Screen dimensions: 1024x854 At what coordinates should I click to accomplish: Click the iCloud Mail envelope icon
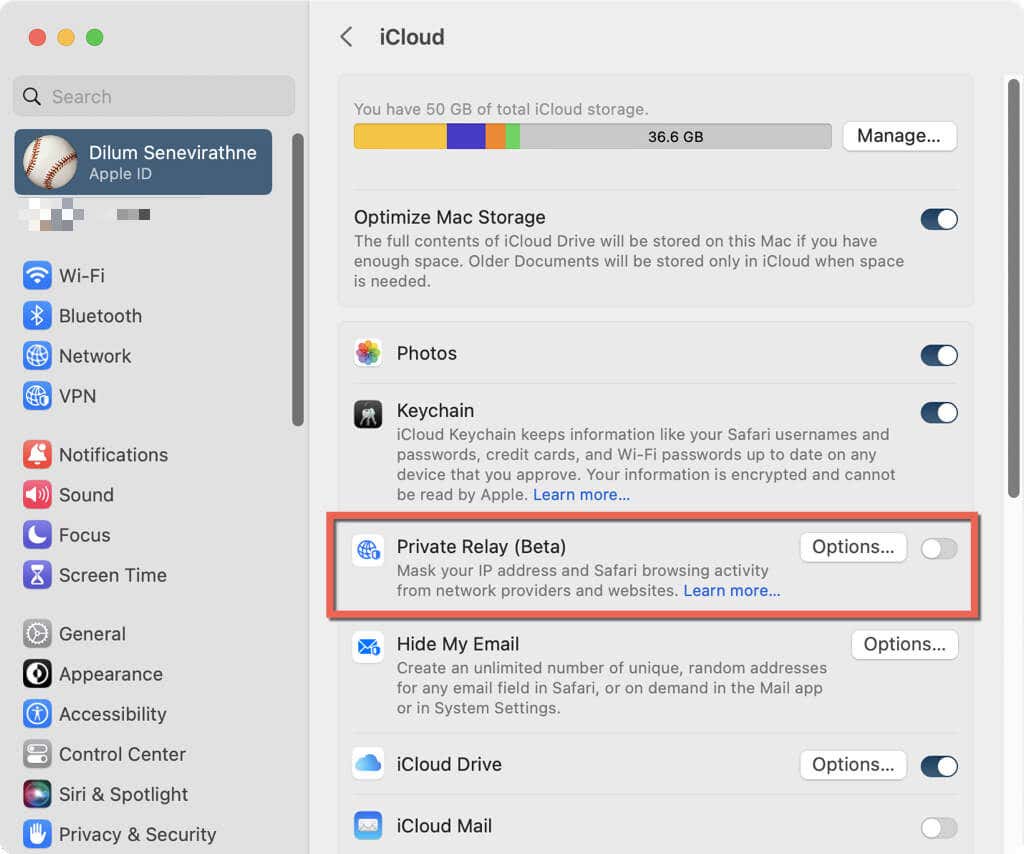point(368,825)
